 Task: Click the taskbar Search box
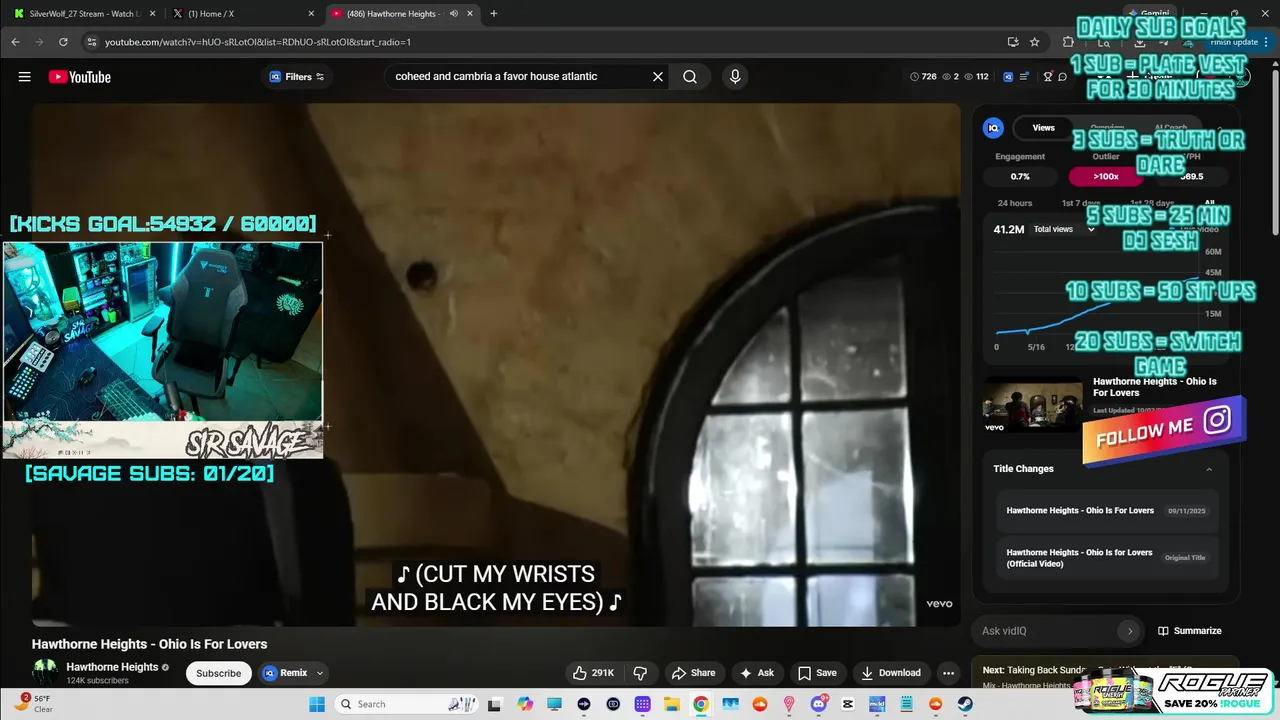pos(407,704)
